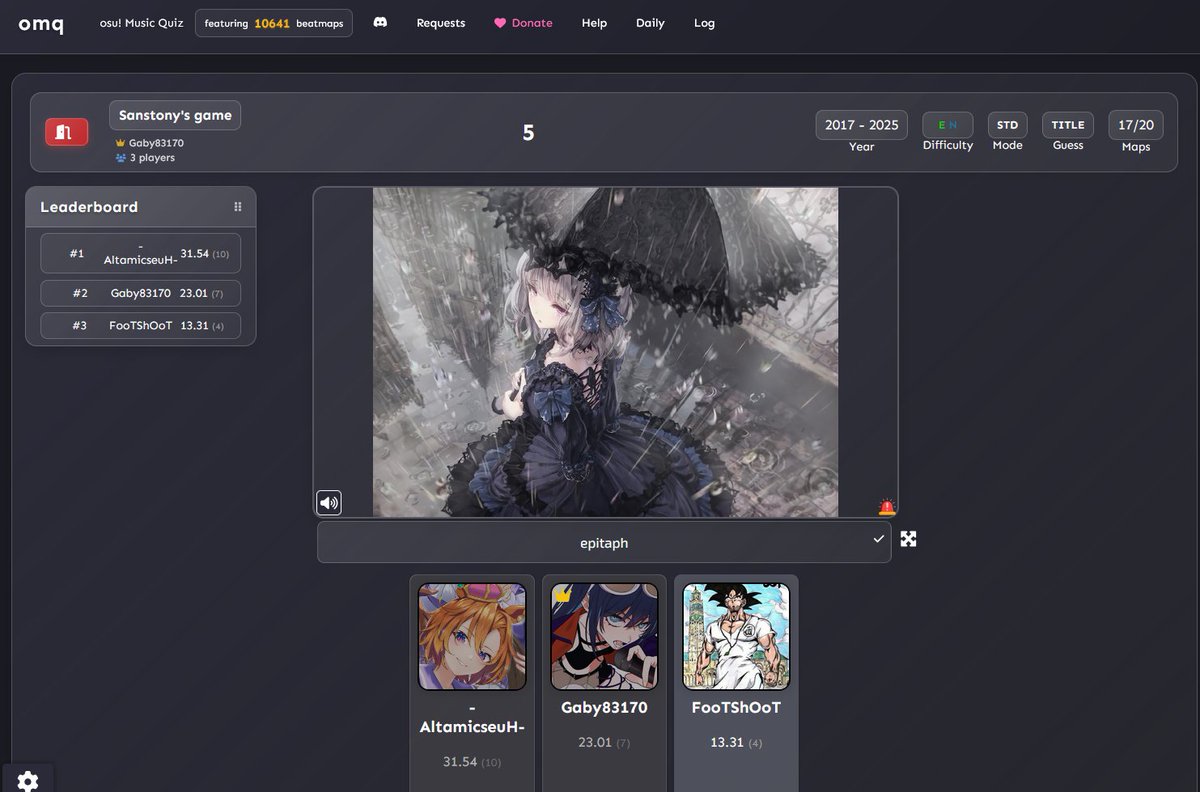Click Gaby83170 player avatar
The height and width of the screenshot is (792, 1200).
tap(604, 637)
